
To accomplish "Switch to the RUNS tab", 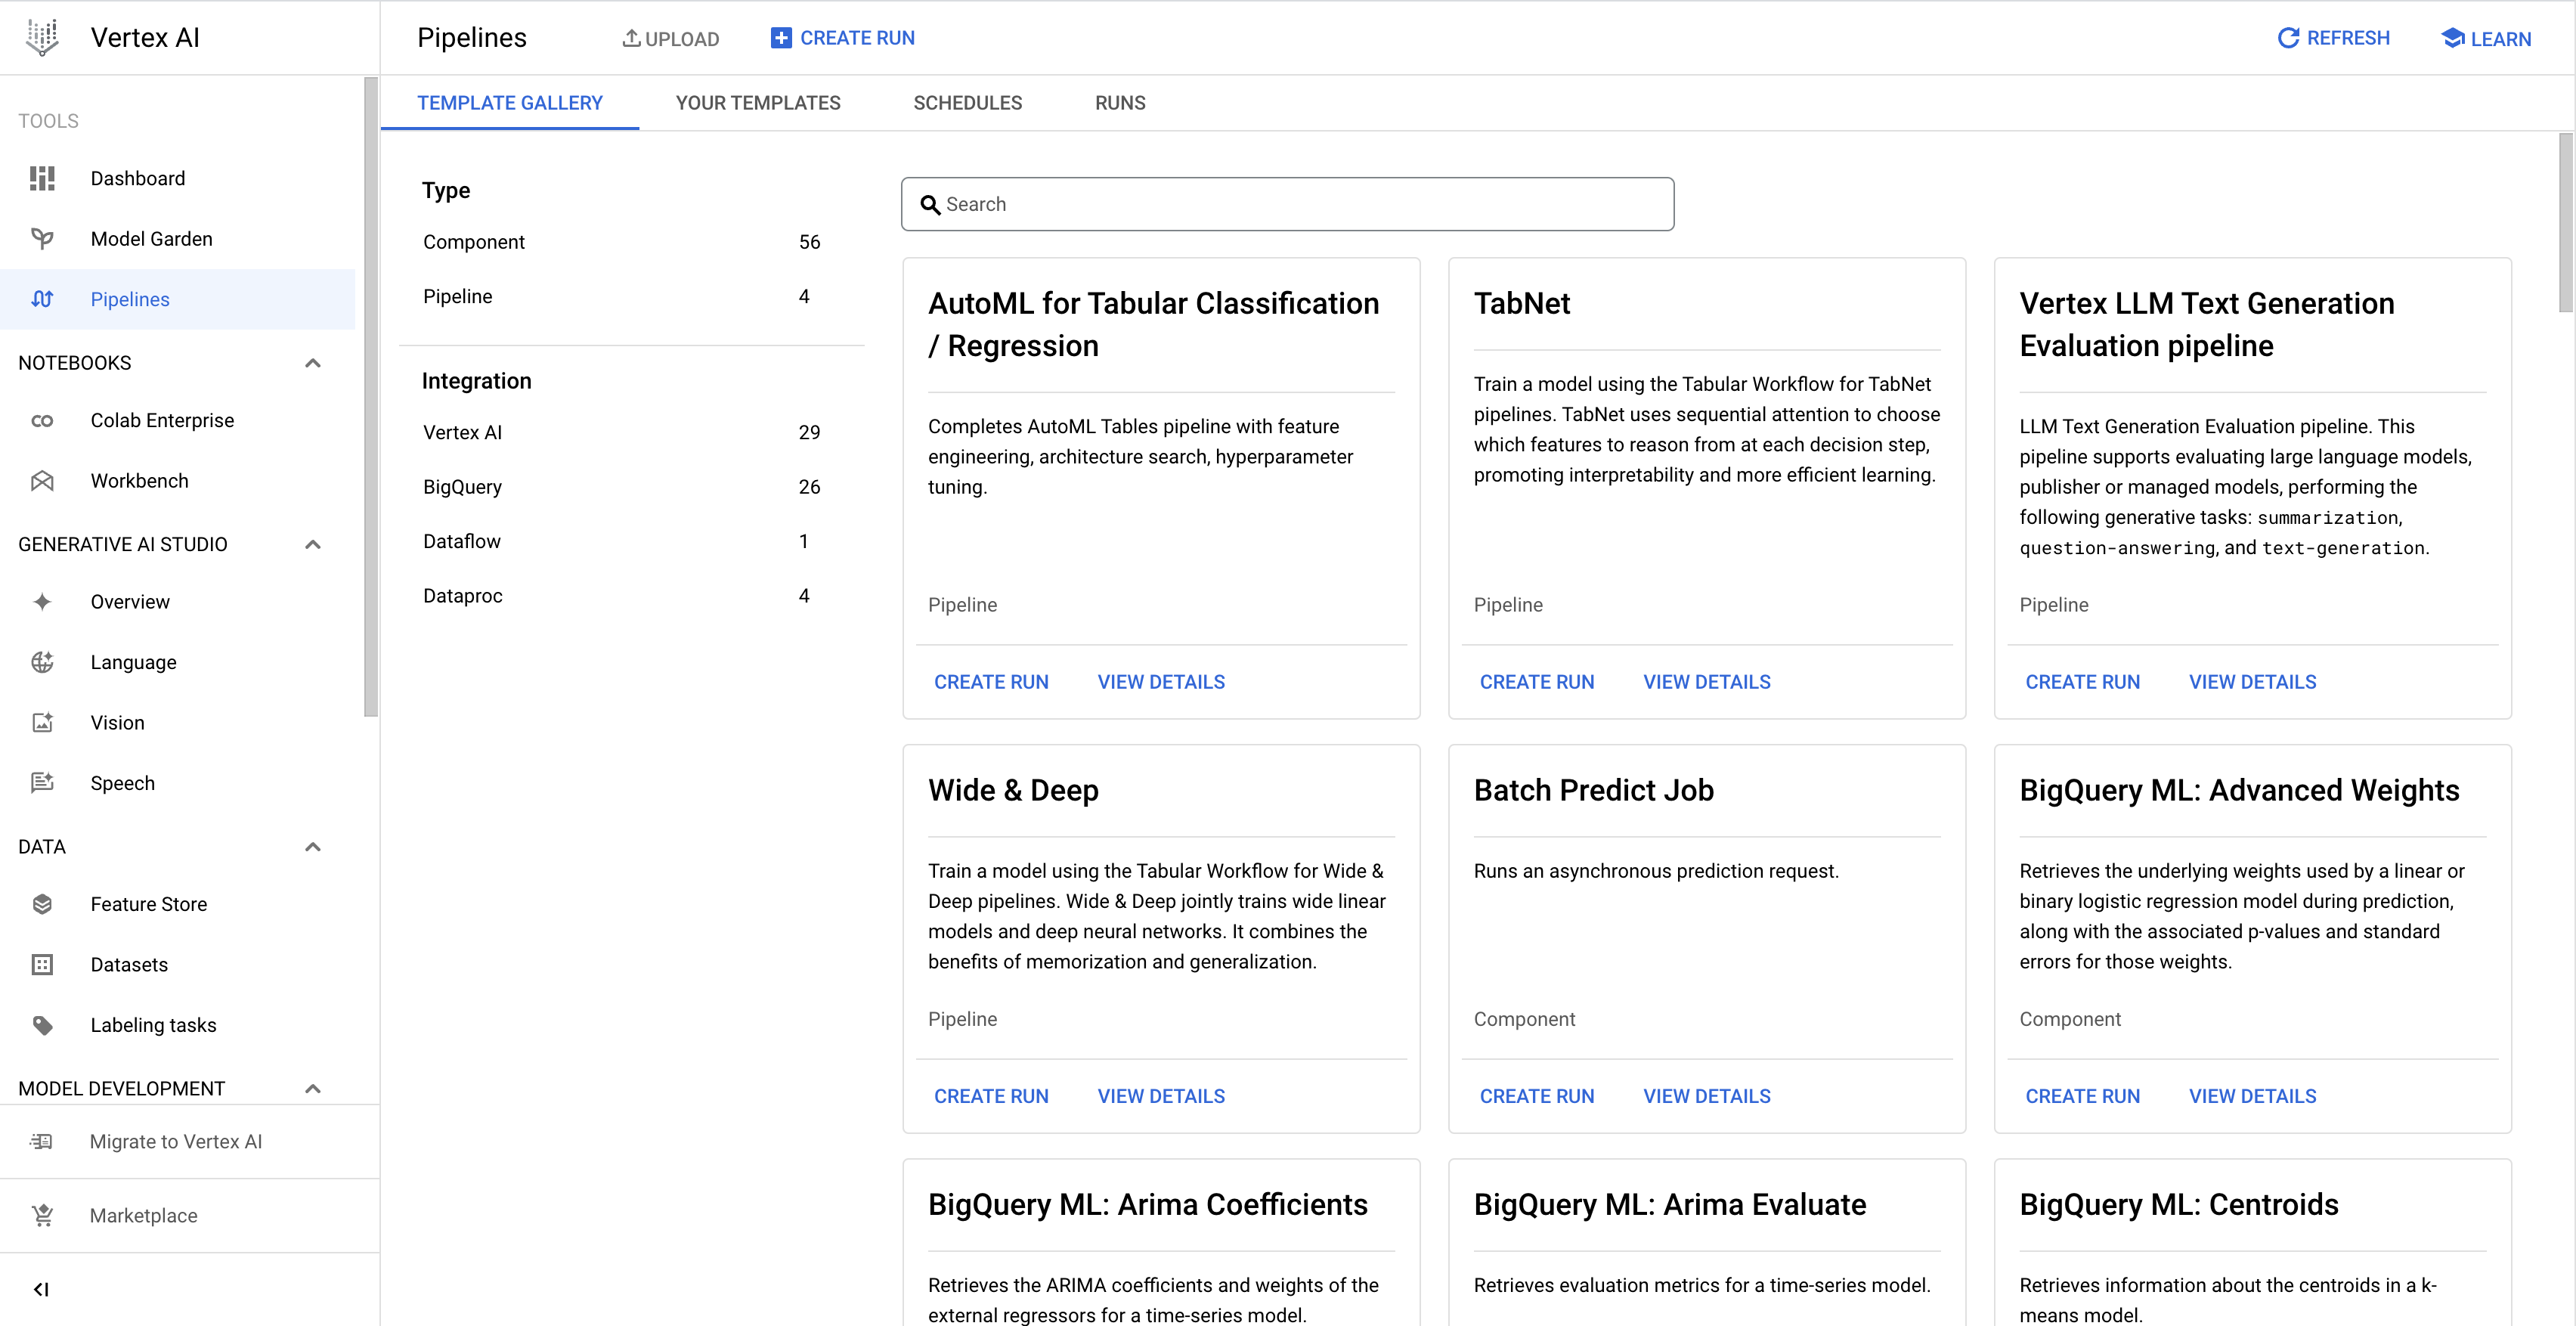I will point(1121,103).
